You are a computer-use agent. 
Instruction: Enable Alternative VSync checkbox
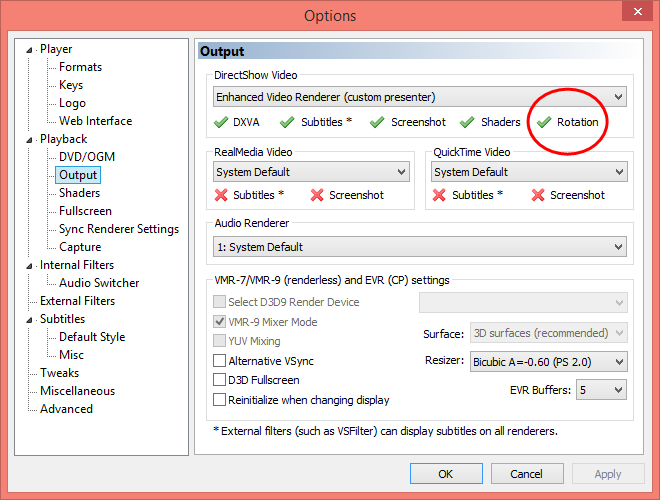(x=220, y=360)
